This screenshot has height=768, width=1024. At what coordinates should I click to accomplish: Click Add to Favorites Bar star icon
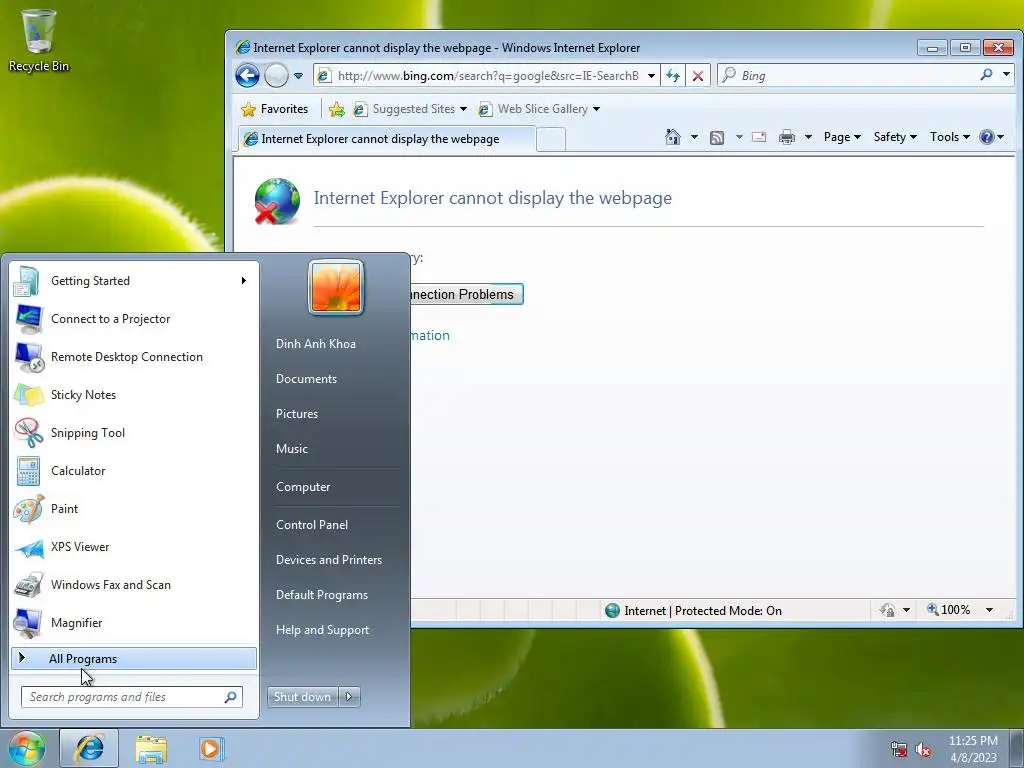pos(337,109)
